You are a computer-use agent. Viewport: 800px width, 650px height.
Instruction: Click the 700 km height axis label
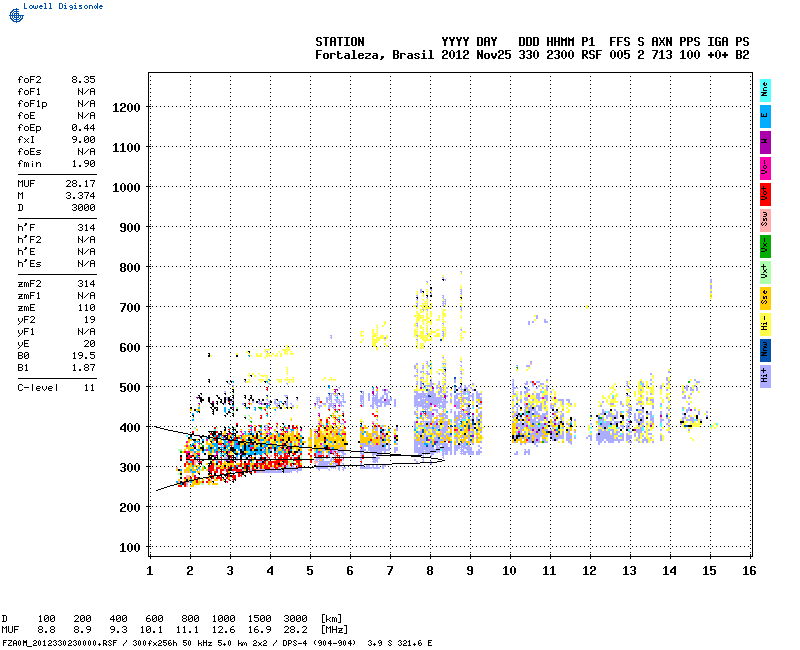pyautogui.click(x=130, y=308)
